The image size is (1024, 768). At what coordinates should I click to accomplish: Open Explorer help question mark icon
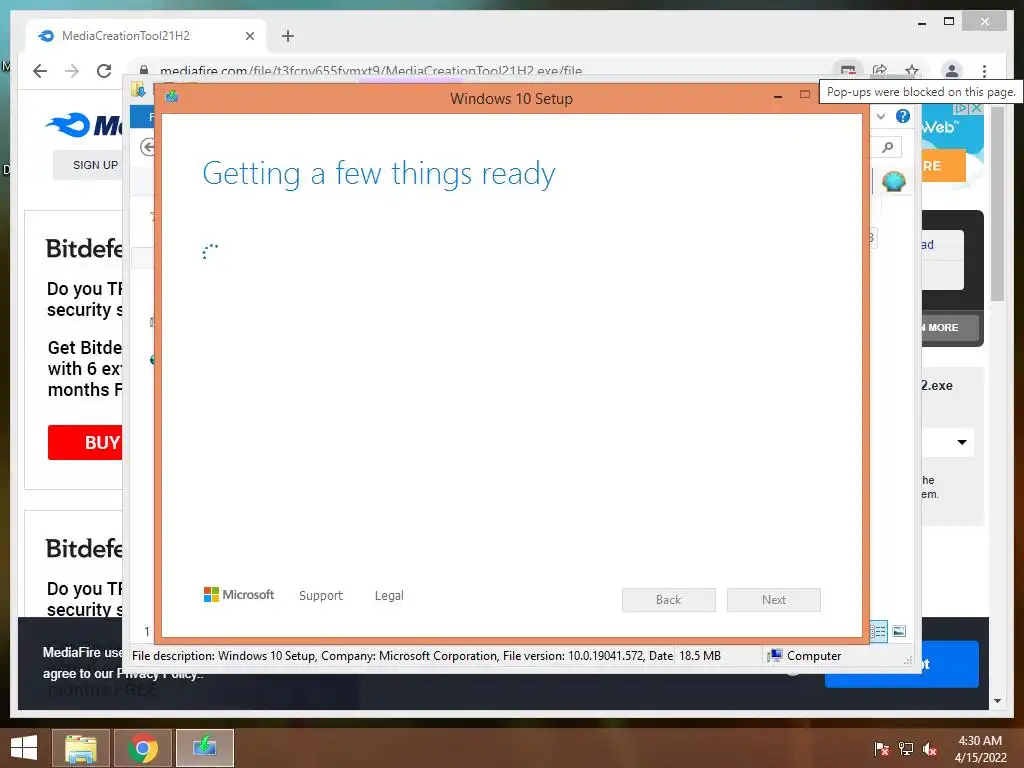903,116
